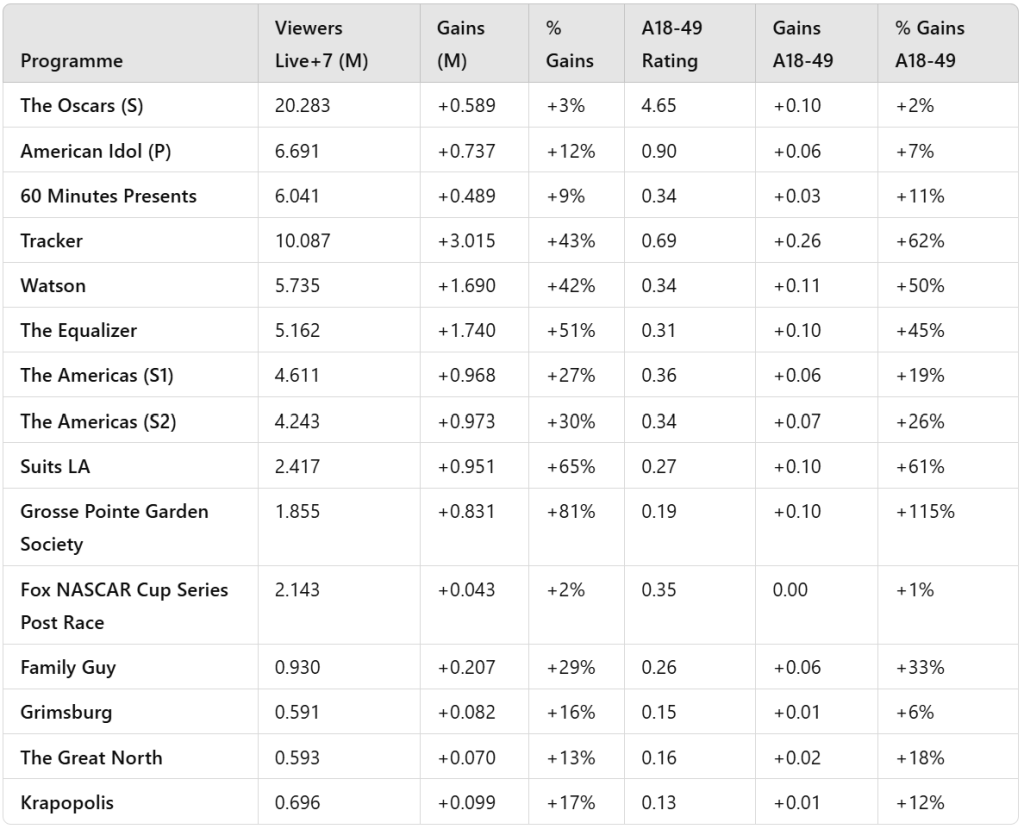This screenshot has width=1024, height=829.
Task: Select Tracker's +3.015 gains value
Action: [x=466, y=241]
